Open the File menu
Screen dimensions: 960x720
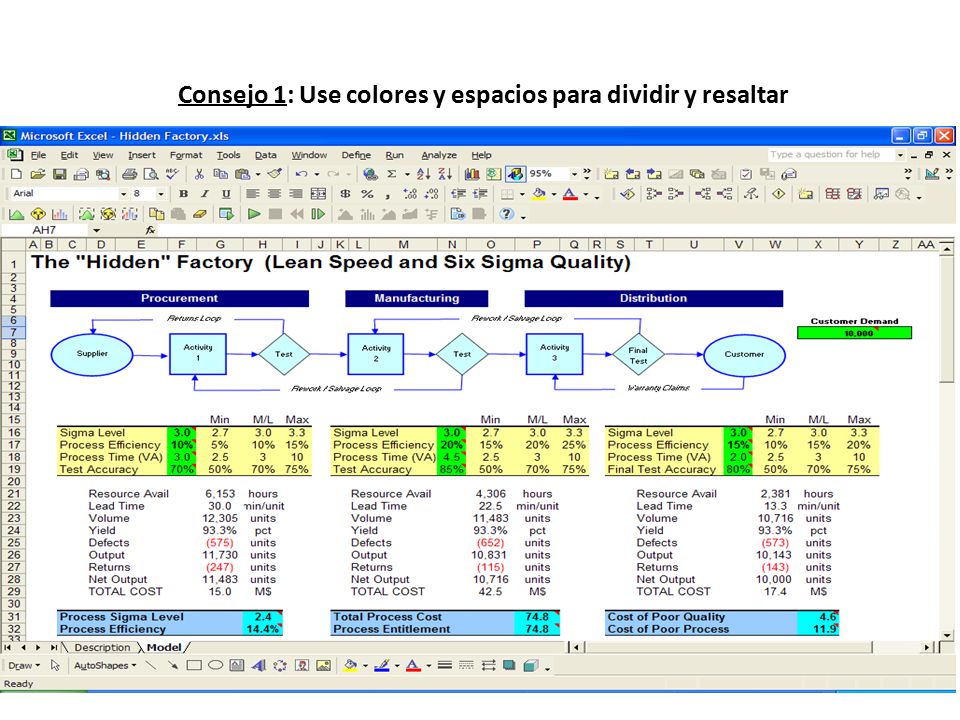(38, 155)
